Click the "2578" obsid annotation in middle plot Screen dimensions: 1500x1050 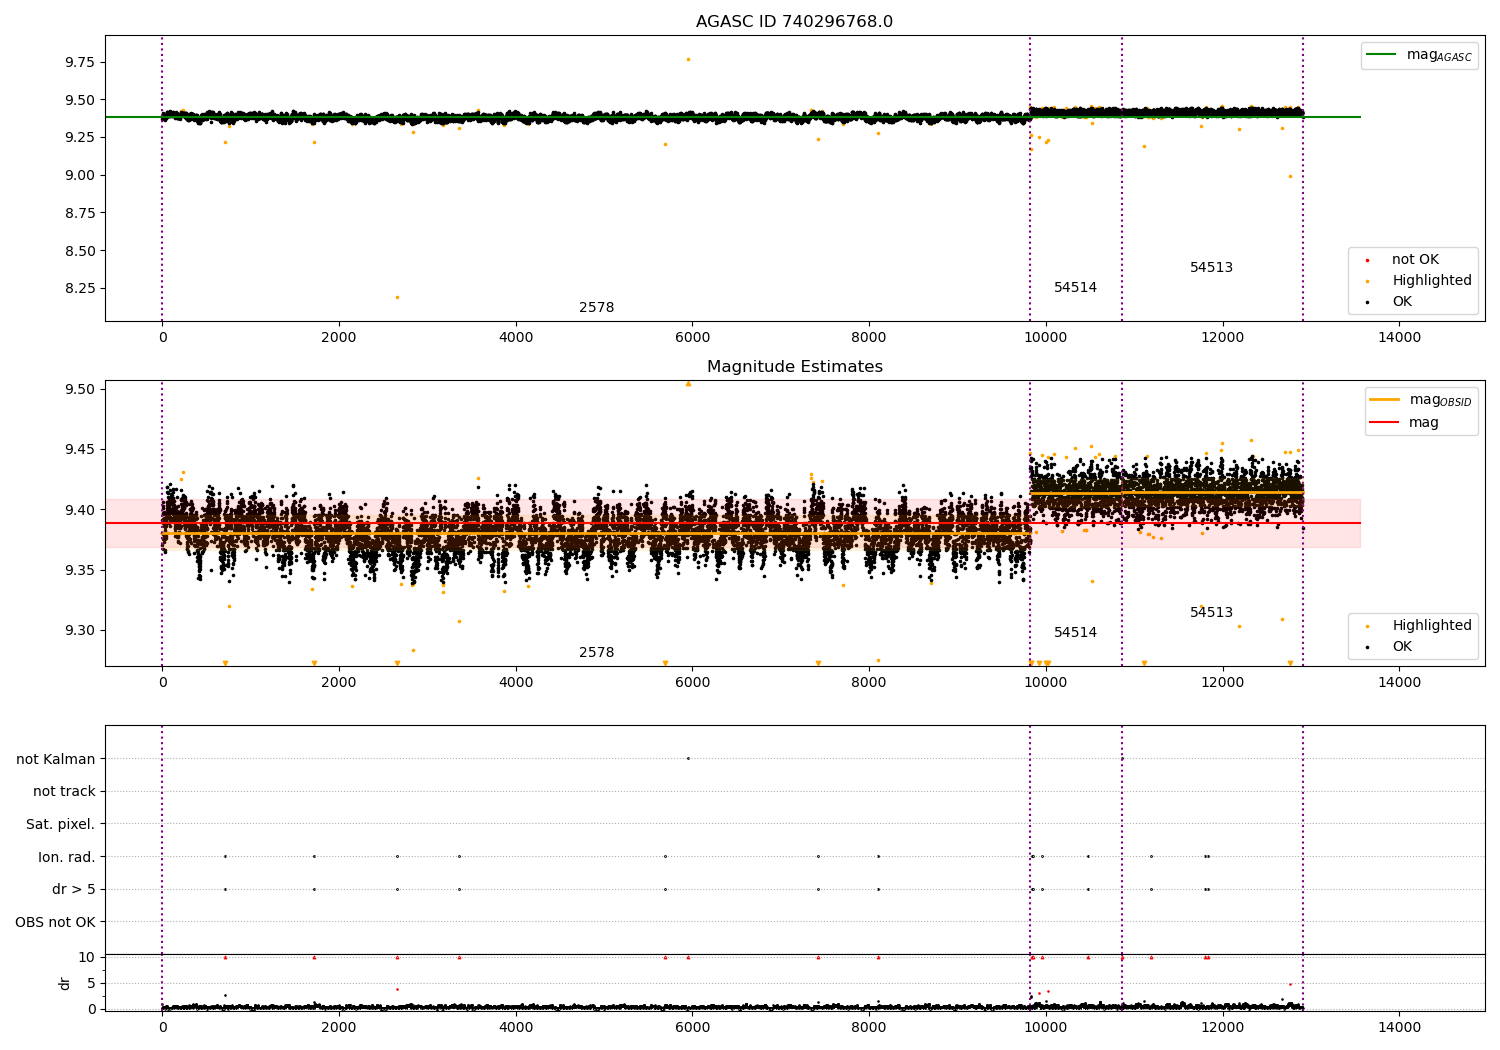click(x=596, y=653)
